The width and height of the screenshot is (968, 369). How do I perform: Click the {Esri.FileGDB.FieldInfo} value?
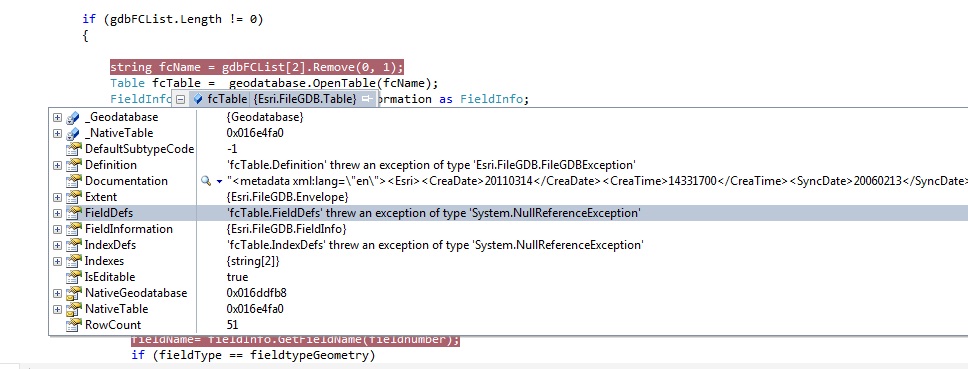click(x=286, y=229)
